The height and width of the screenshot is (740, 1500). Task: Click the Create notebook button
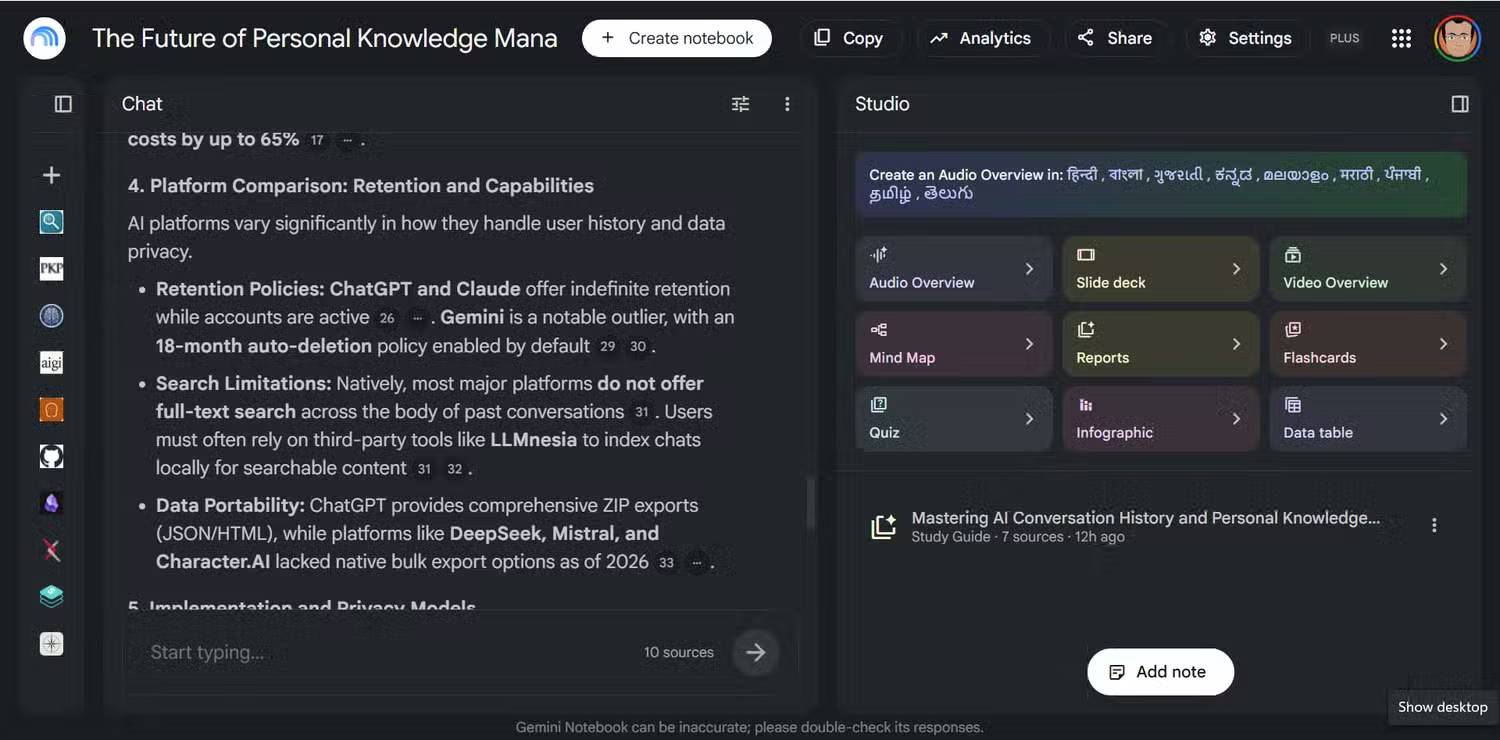(677, 38)
